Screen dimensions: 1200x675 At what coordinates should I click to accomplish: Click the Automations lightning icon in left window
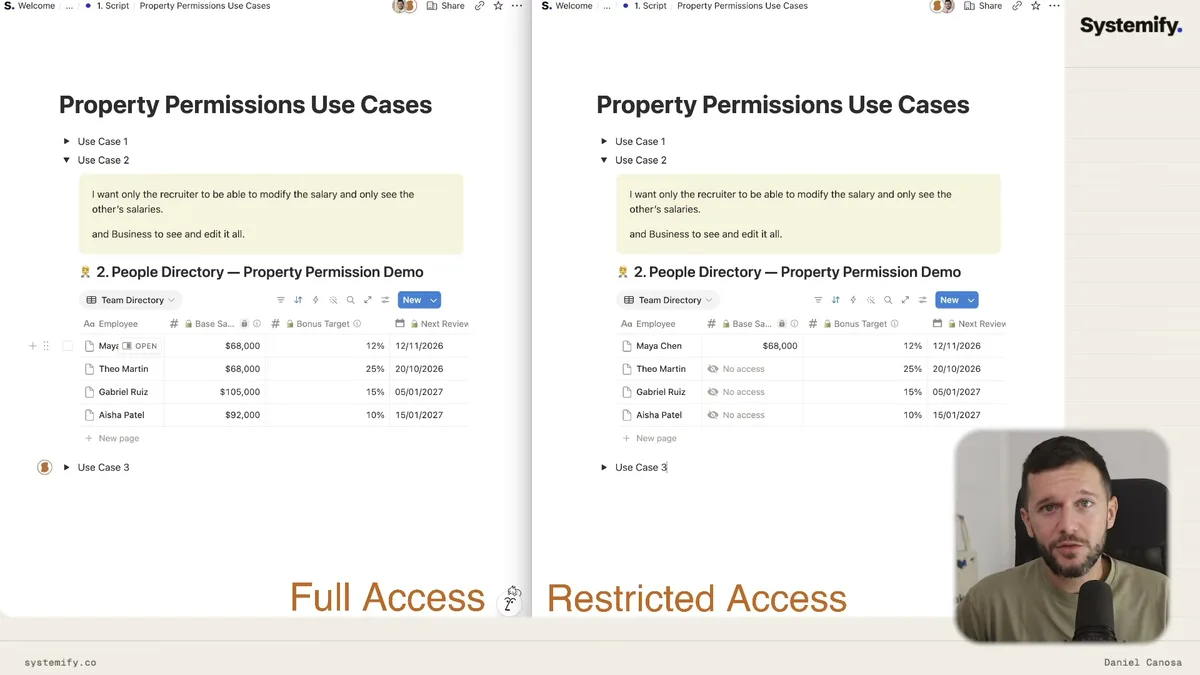[316, 300]
